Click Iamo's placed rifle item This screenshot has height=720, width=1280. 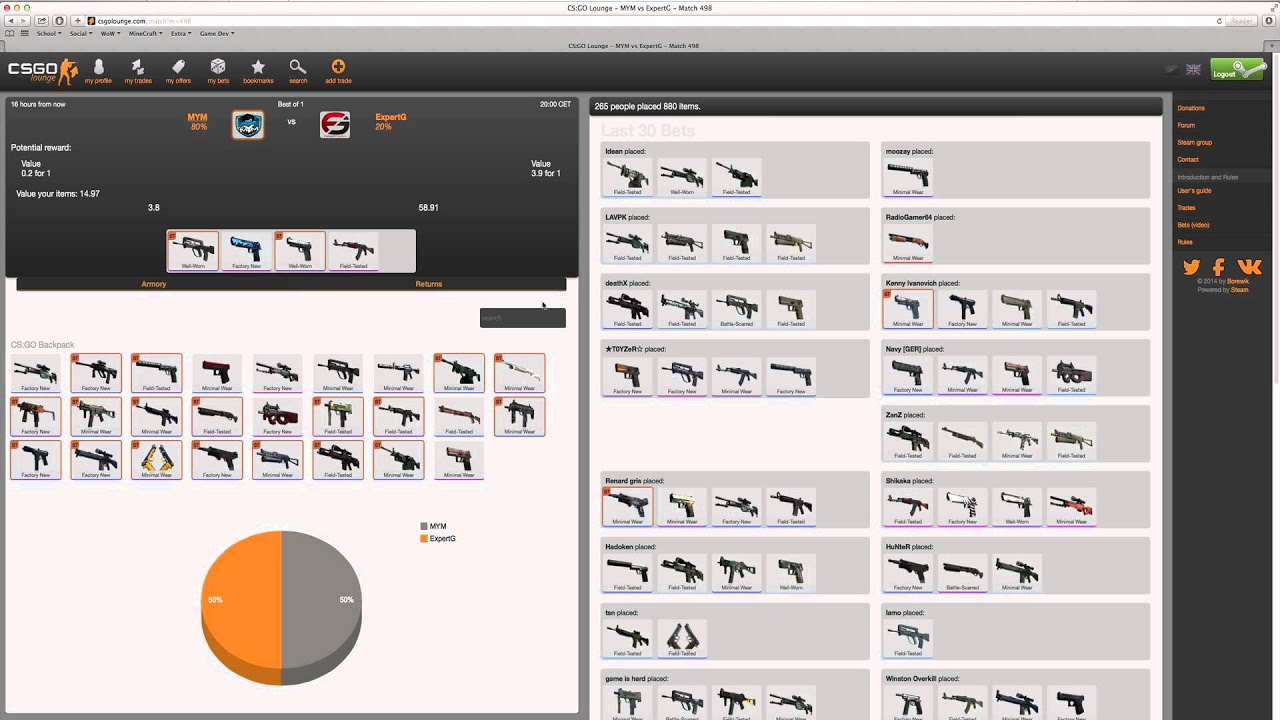[908, 637]
